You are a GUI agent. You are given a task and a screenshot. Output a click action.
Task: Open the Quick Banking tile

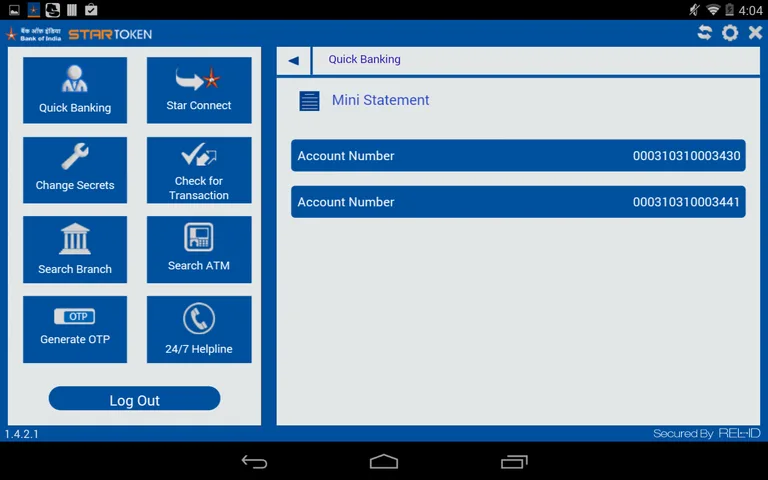[75, 90]
